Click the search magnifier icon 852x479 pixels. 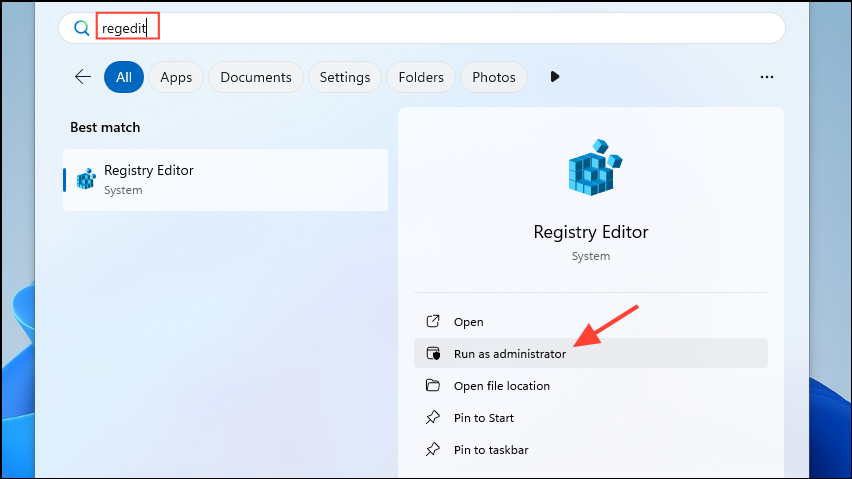tap(82, 28)
